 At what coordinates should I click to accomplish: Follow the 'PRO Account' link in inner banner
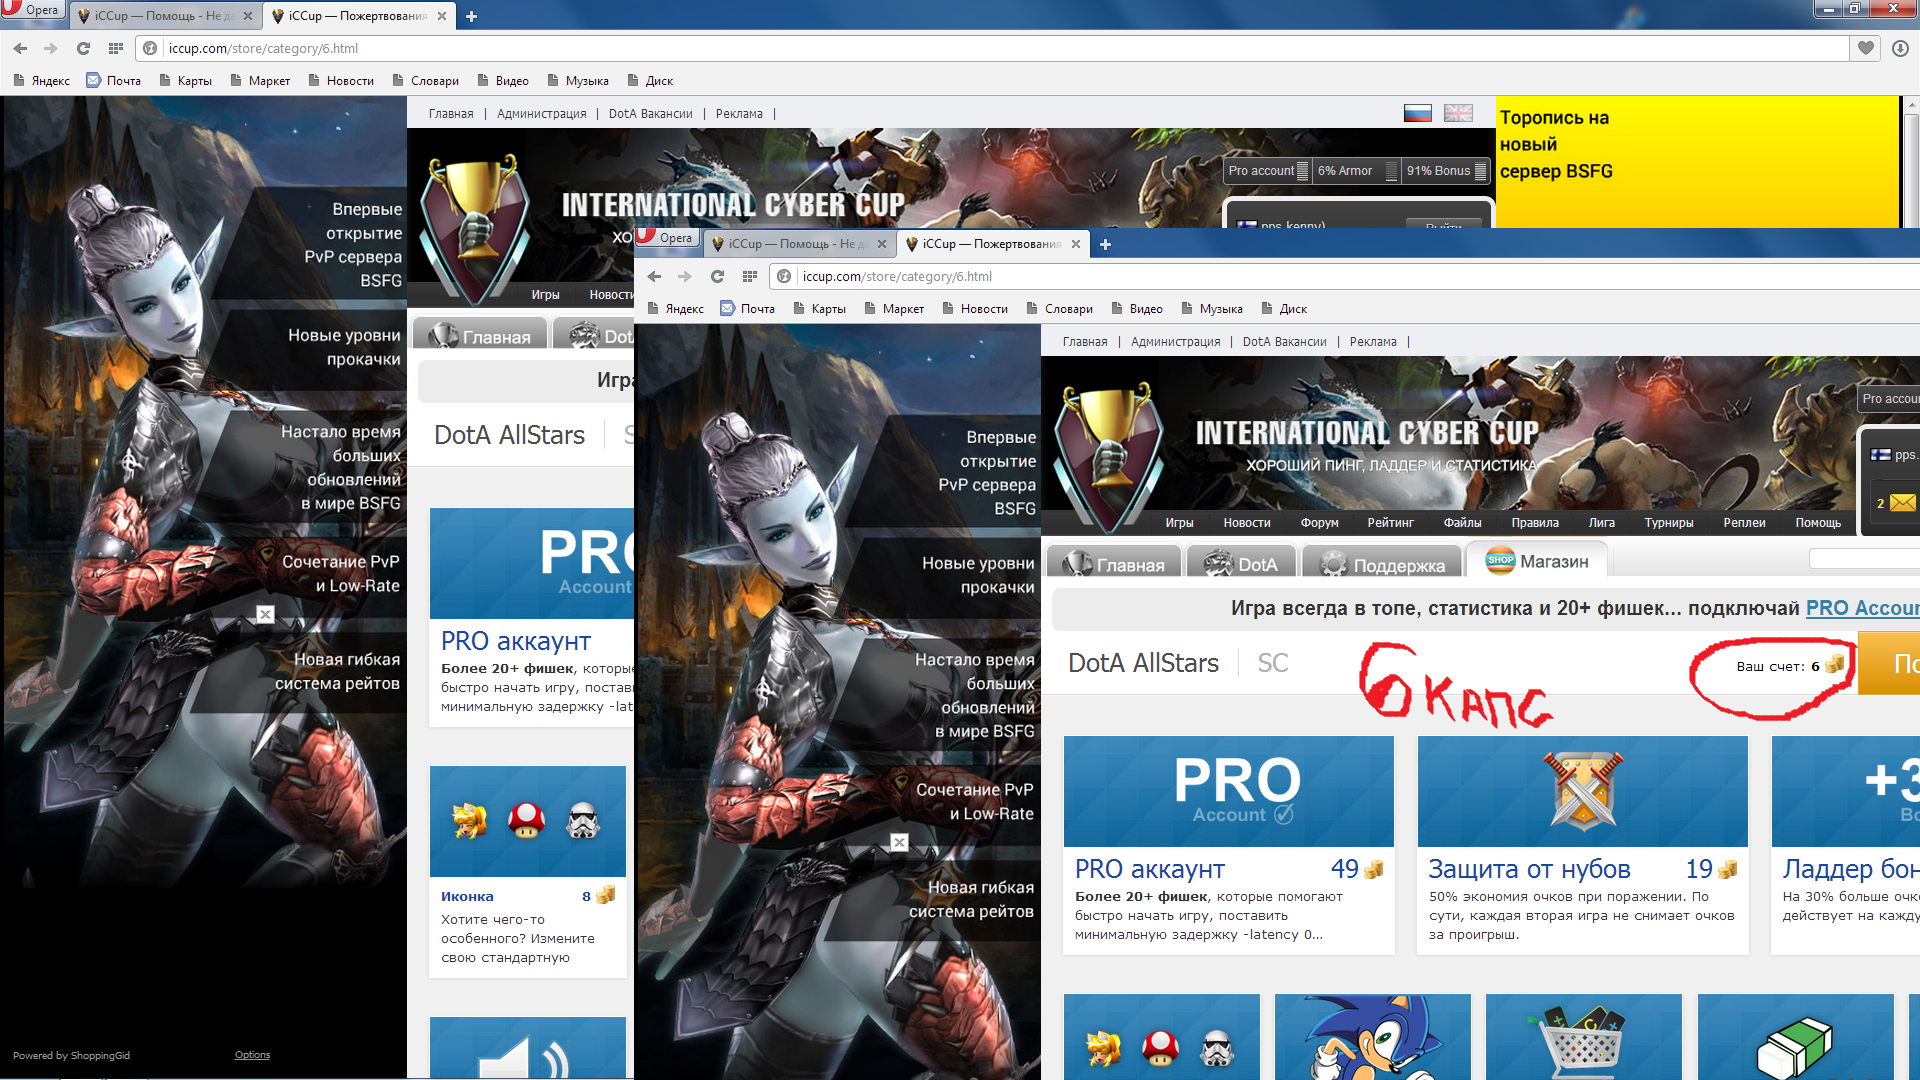[x=1862, y=608]
